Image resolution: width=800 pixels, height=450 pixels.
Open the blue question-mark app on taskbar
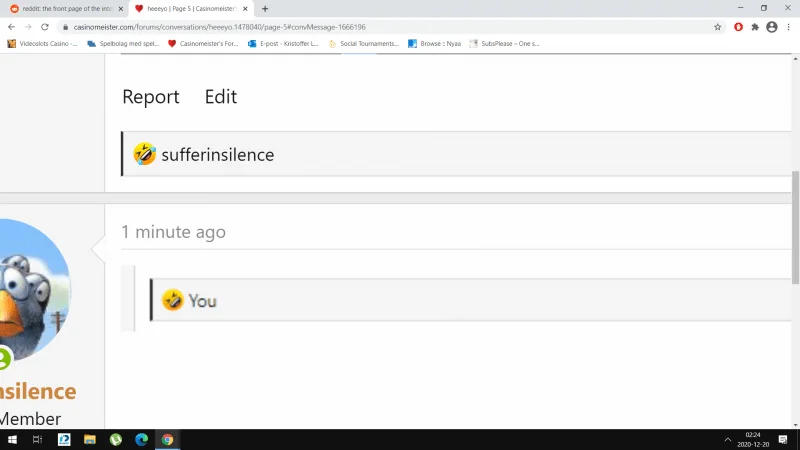(x=64, y=439)
